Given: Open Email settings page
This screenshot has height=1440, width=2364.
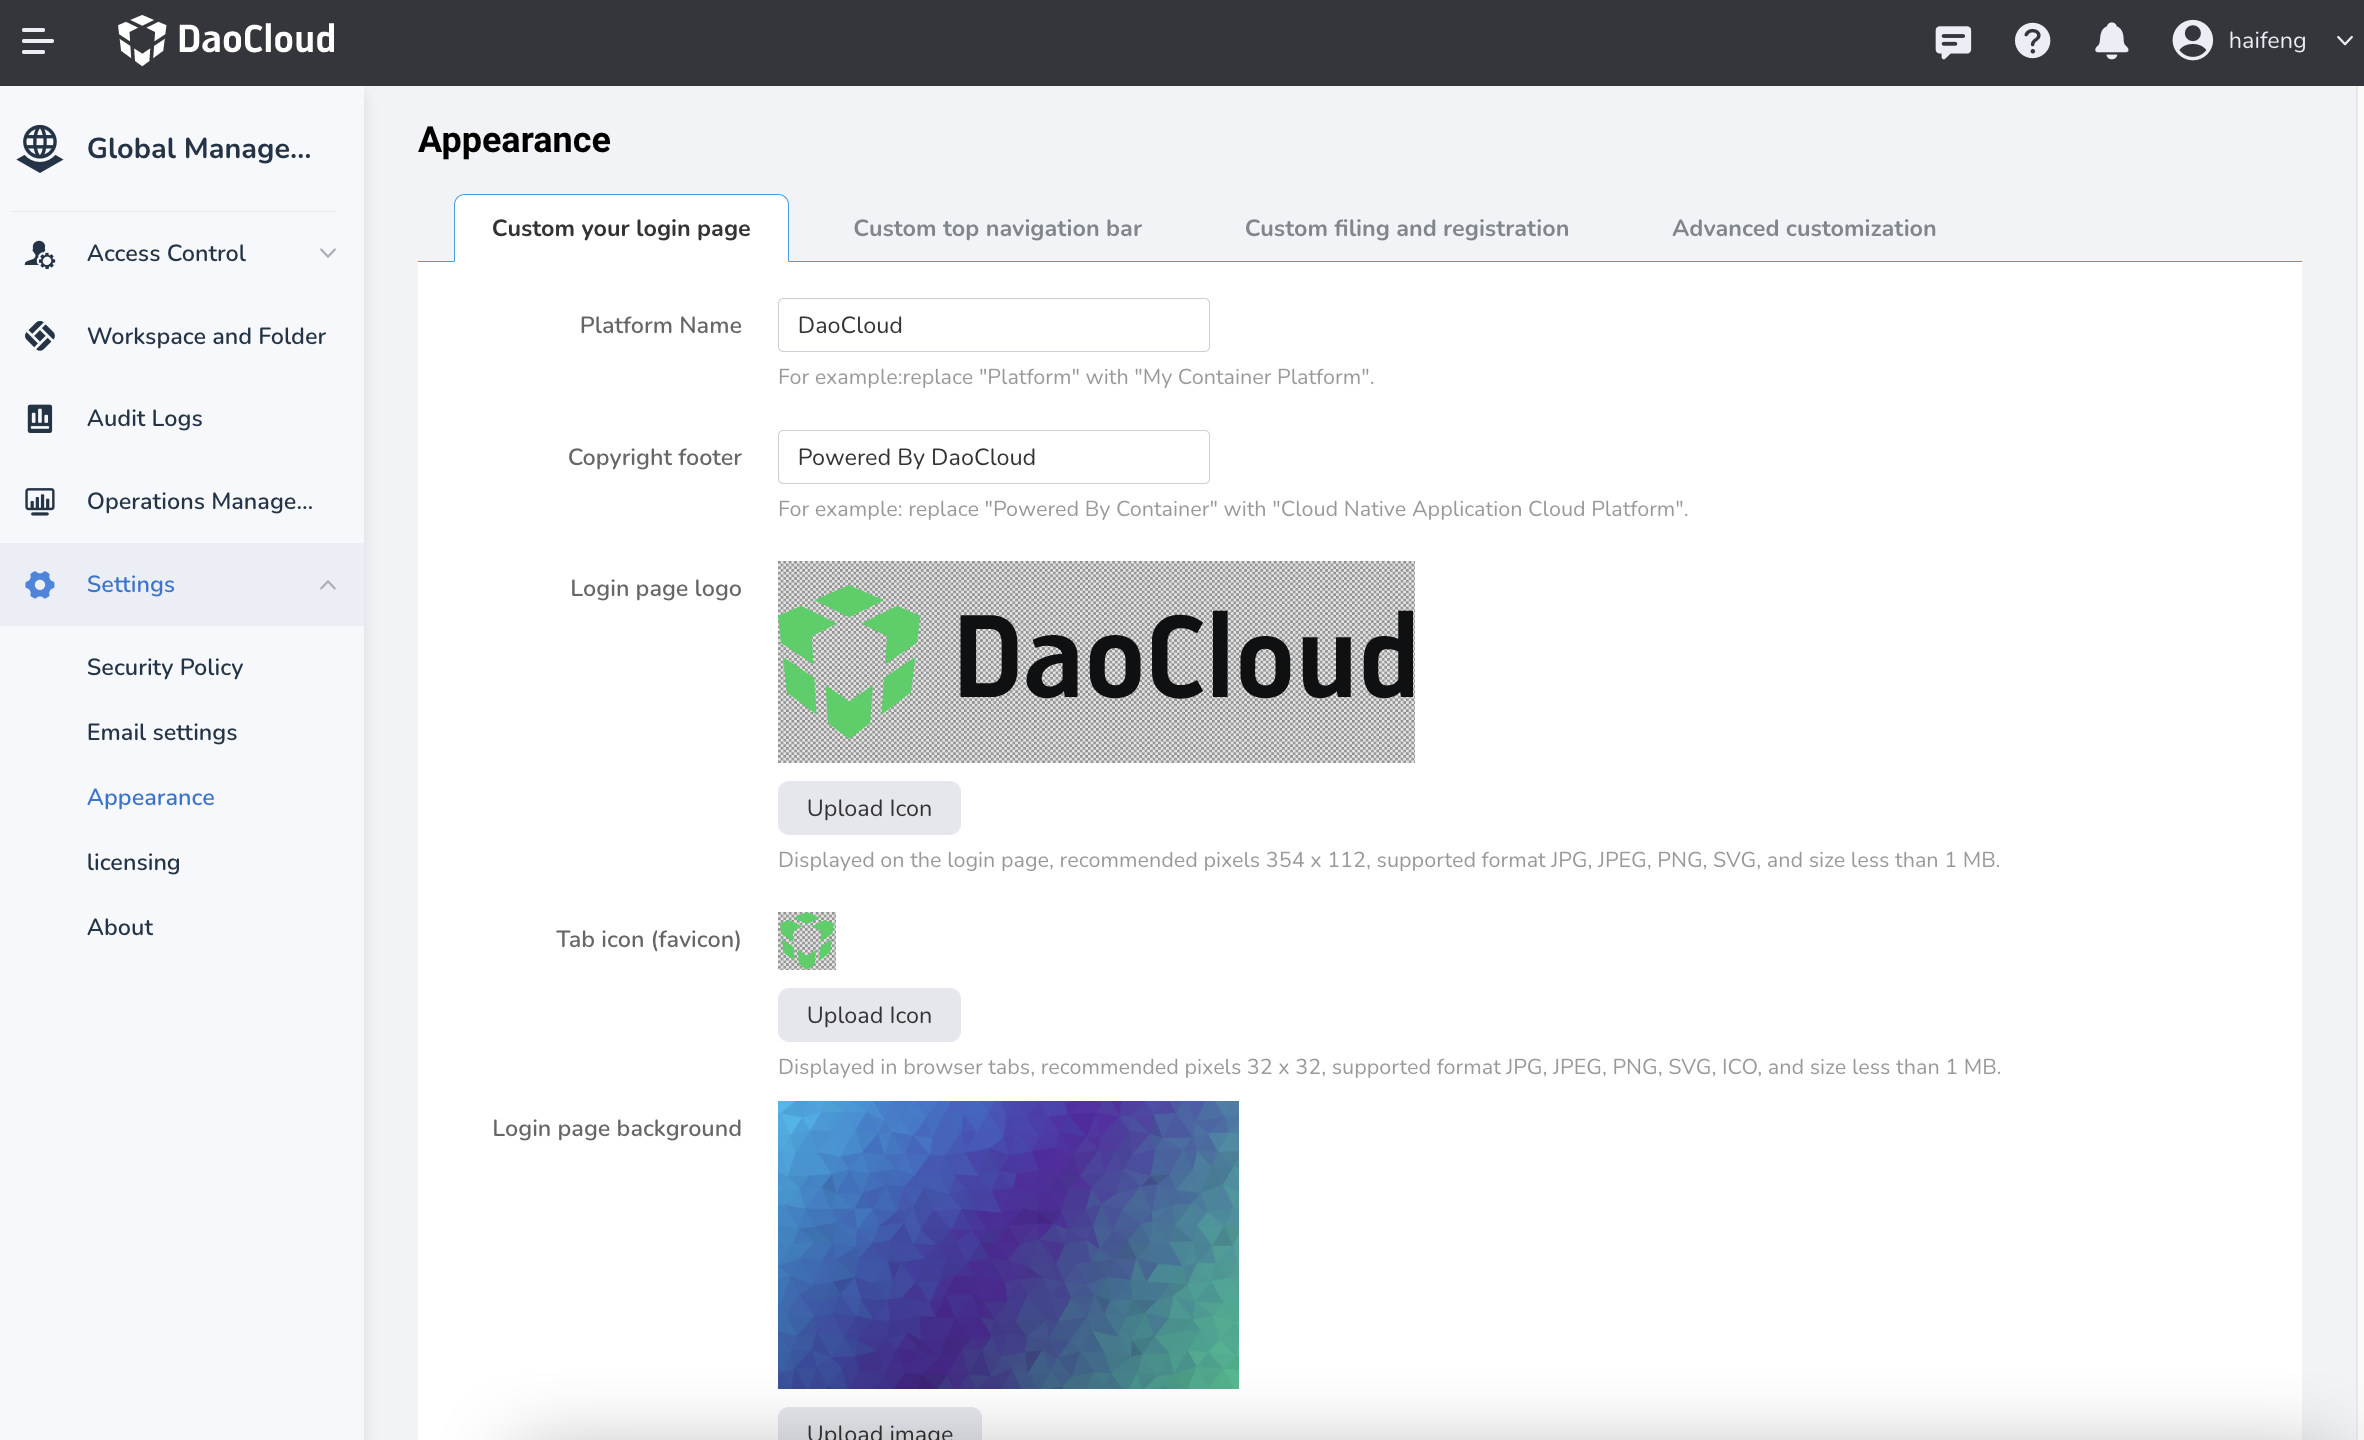Looking at the screenshot, I should [x=162, y=732].
